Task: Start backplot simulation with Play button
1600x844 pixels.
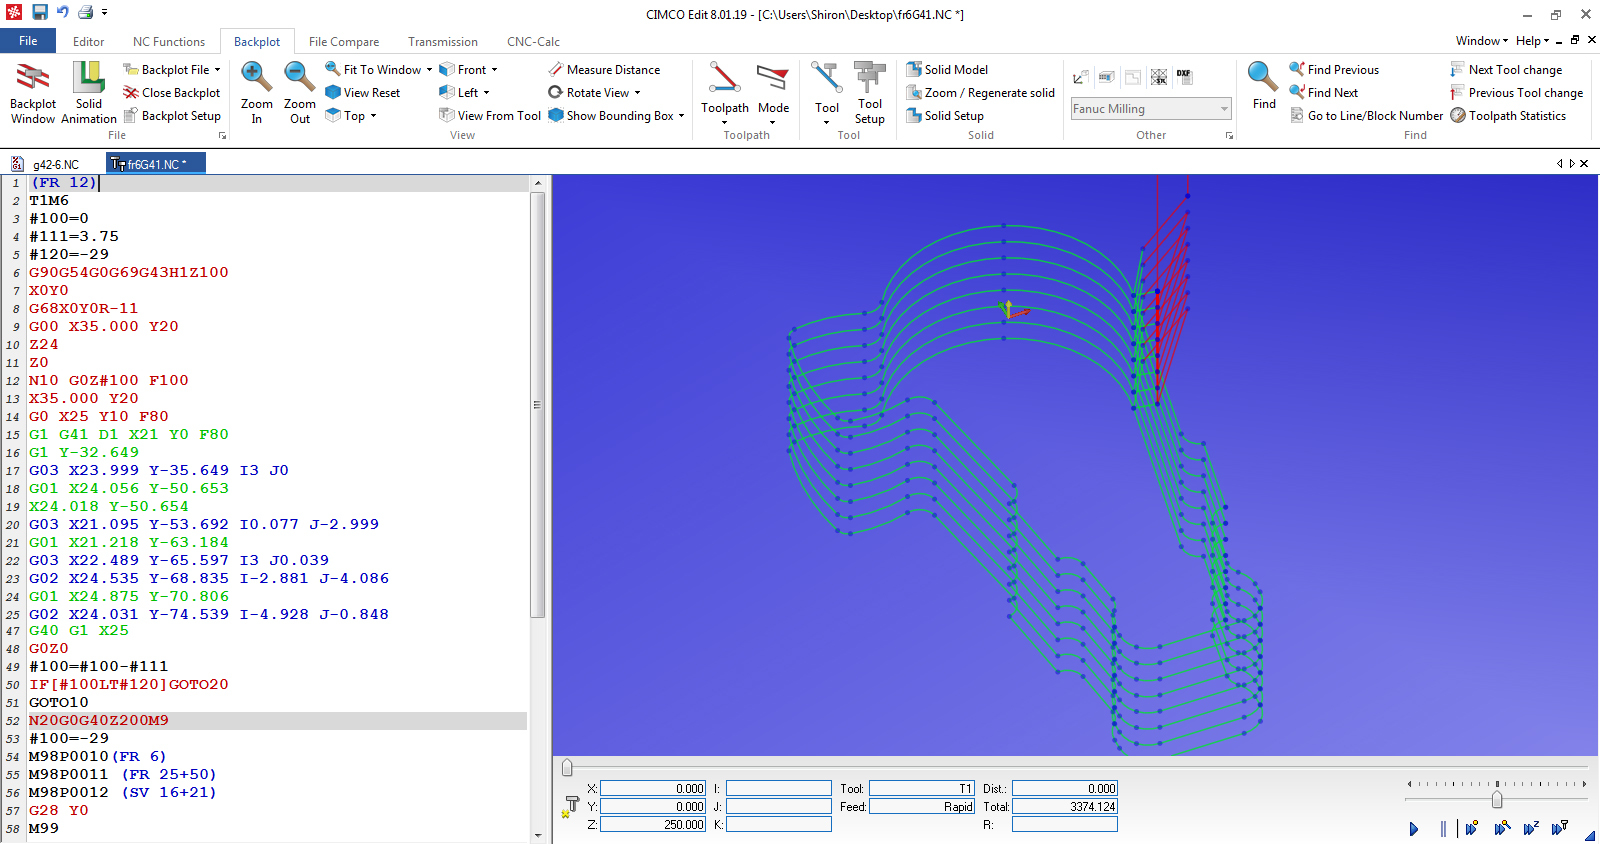Action: pos(1414,828)
